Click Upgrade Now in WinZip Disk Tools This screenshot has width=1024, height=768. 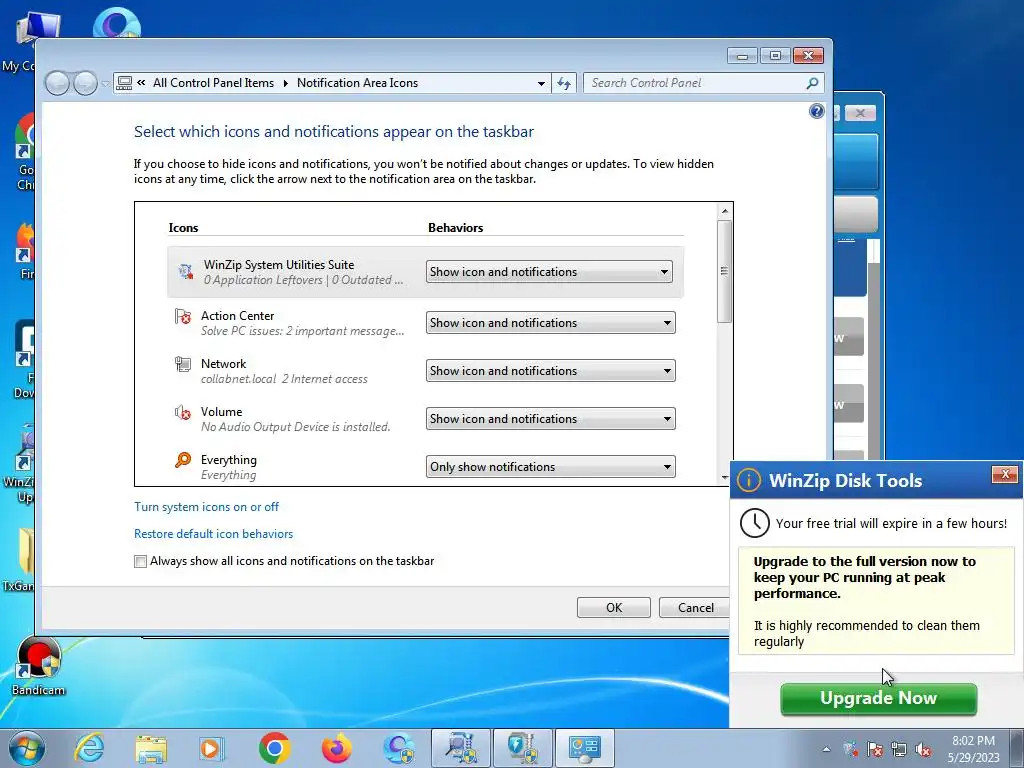(x=878, y=698)
